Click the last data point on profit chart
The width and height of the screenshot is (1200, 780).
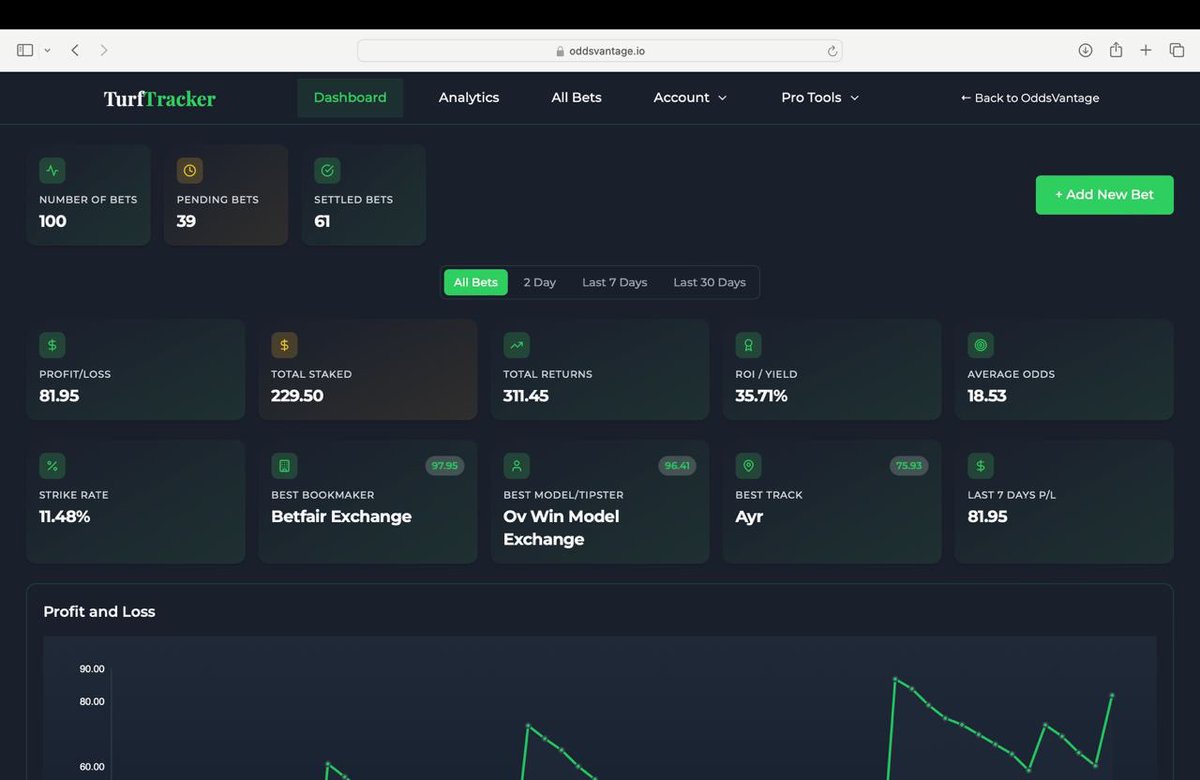(1112, 695)
